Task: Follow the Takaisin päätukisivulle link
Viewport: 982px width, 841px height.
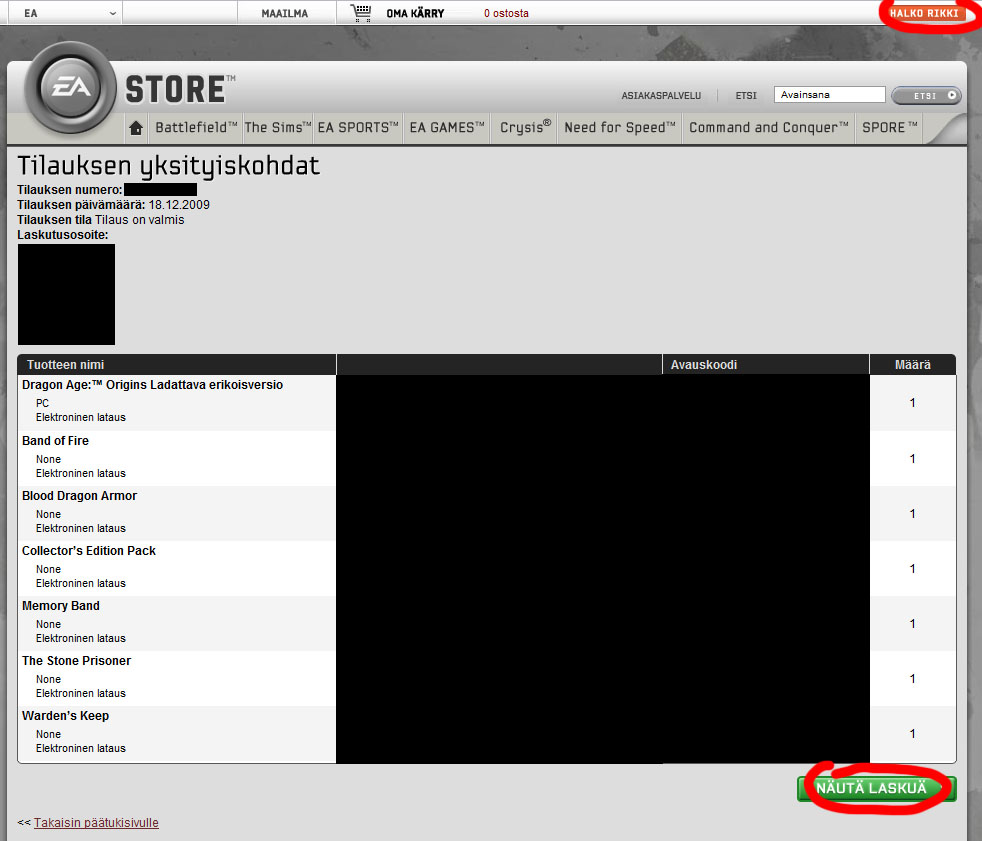Action: (96, 823)
